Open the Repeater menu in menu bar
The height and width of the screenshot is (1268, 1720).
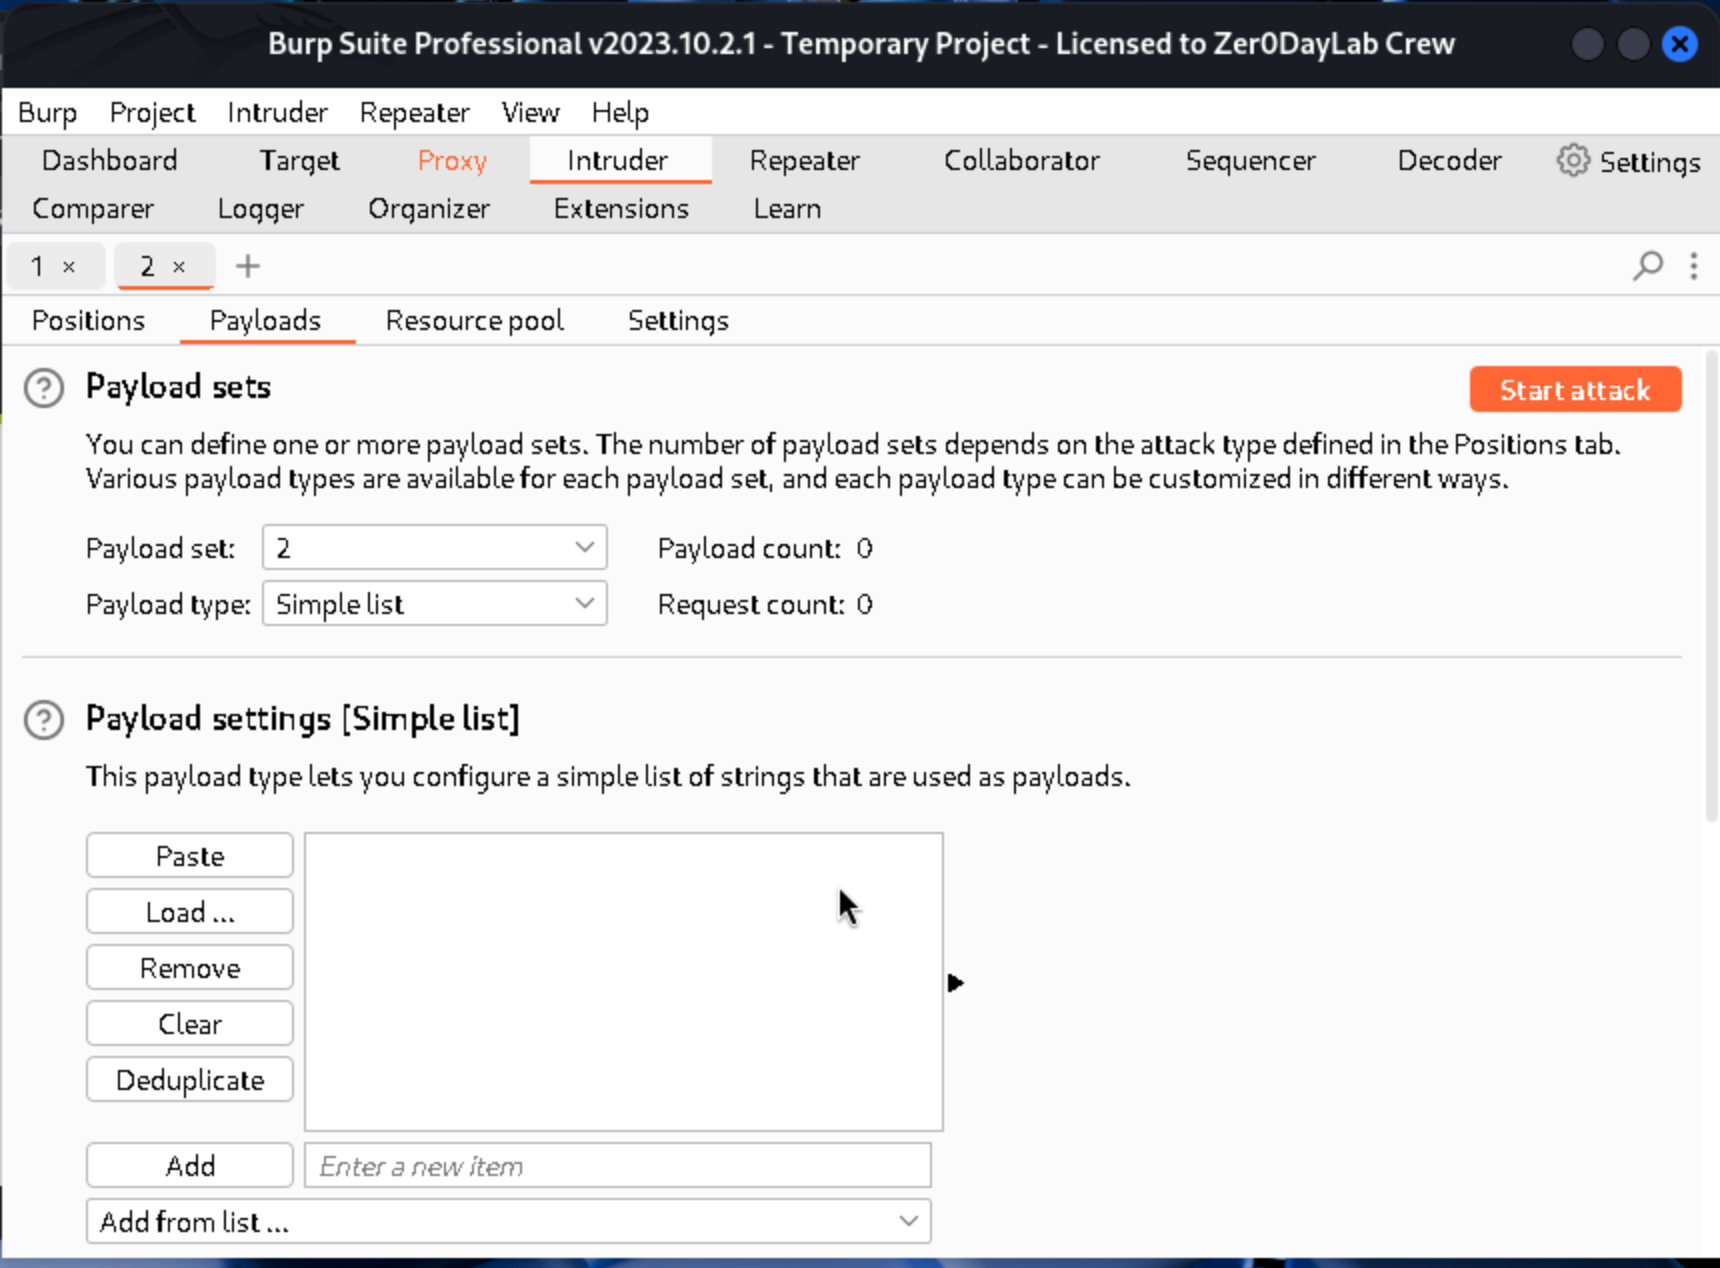[414, 112]
